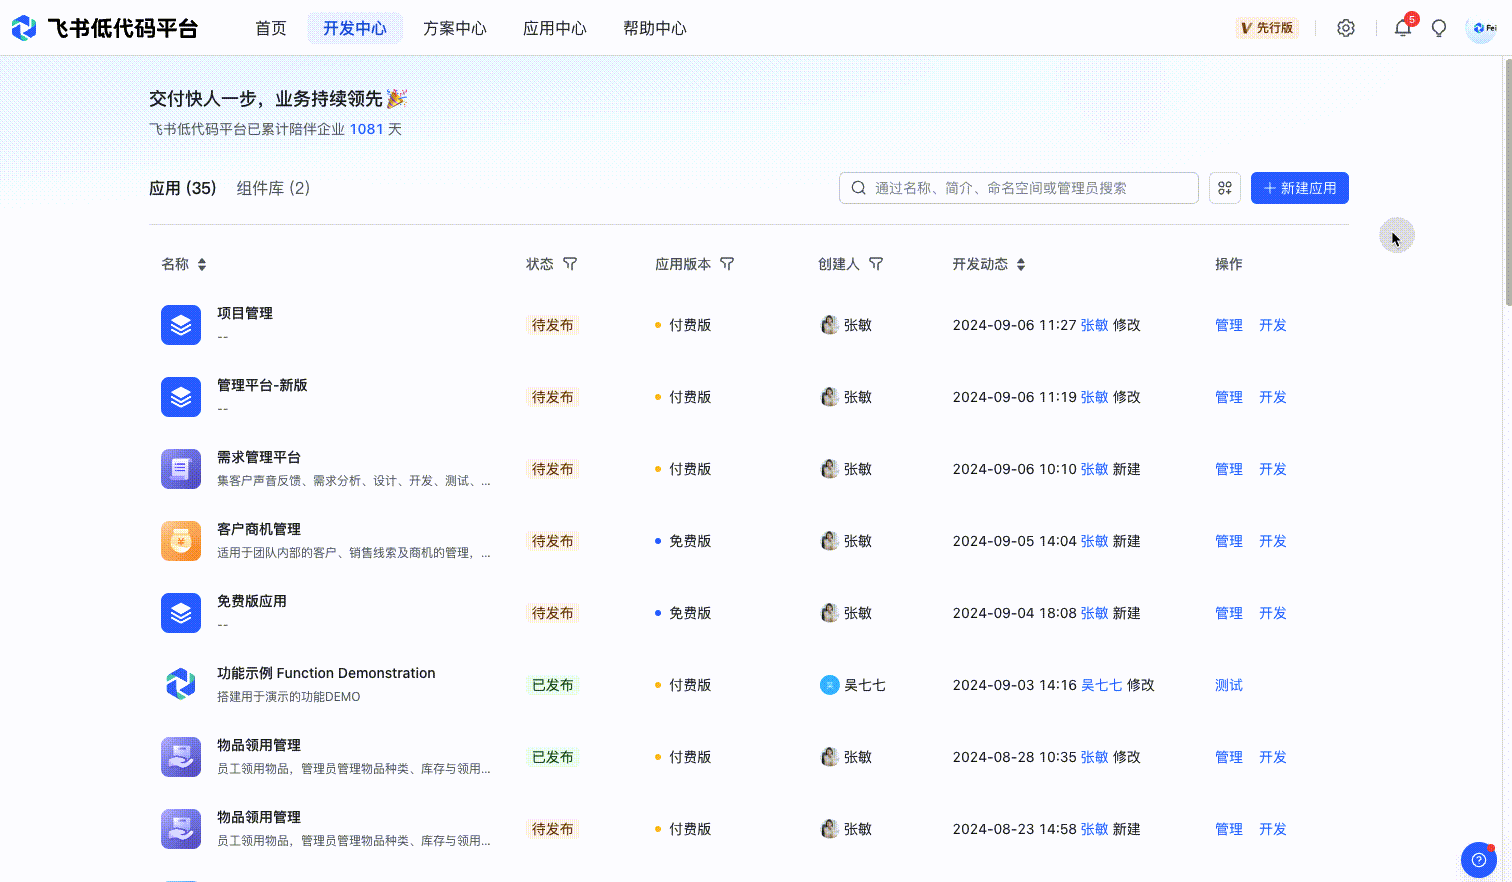Open the 应用版本 column filter
1512x882 pixels.
click(x=727, y=264)
